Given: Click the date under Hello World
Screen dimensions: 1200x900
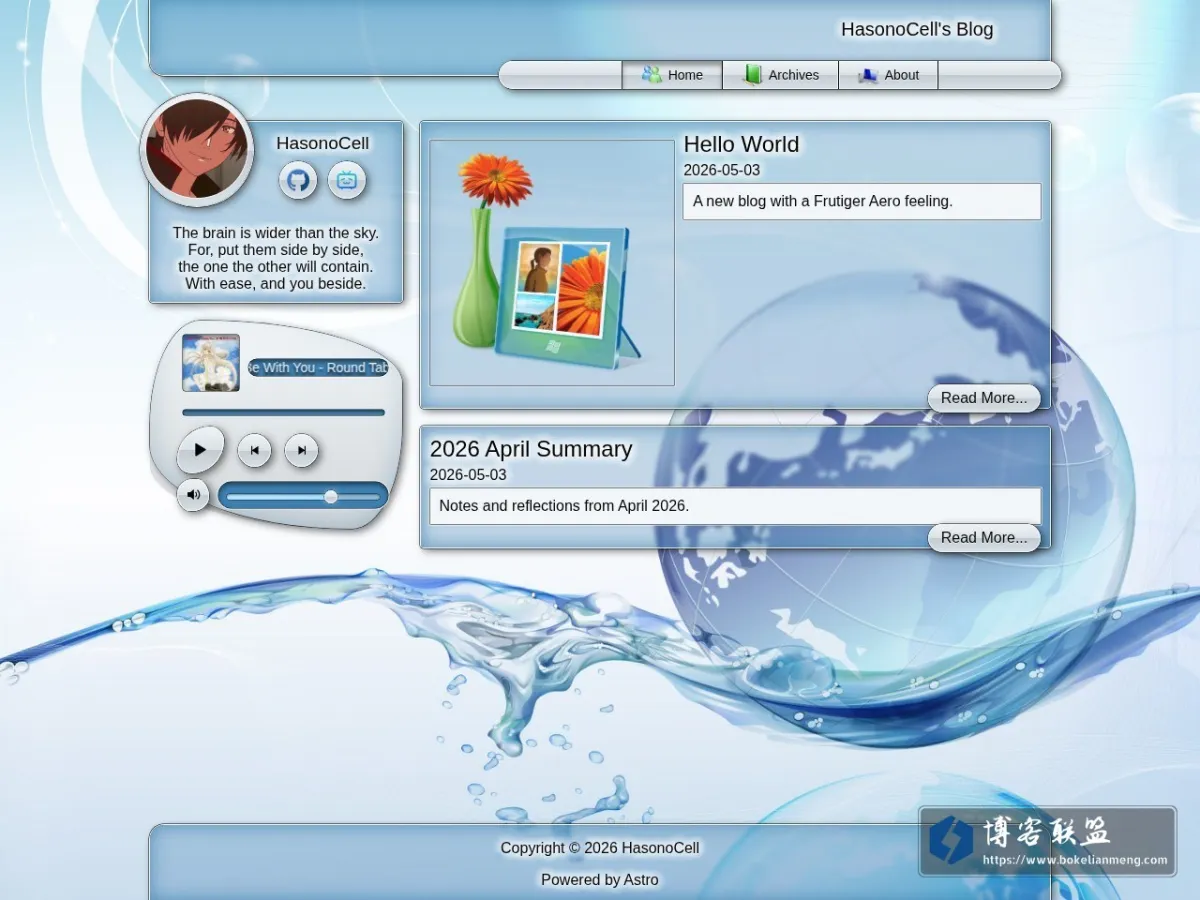Looking at the screenshot, I should (x=722, y=170).
